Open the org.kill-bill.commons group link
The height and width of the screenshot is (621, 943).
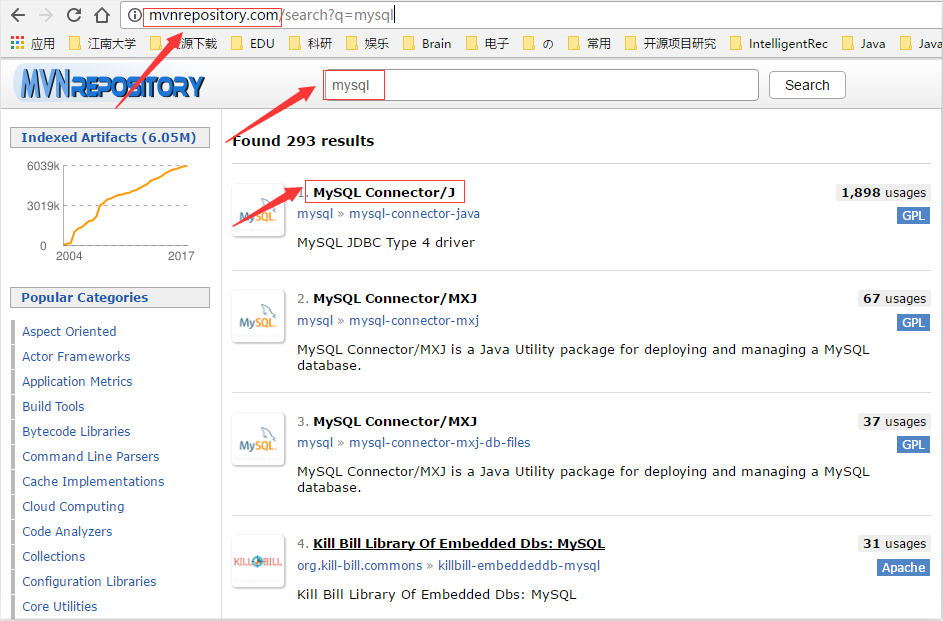click(x=360, y=566)
